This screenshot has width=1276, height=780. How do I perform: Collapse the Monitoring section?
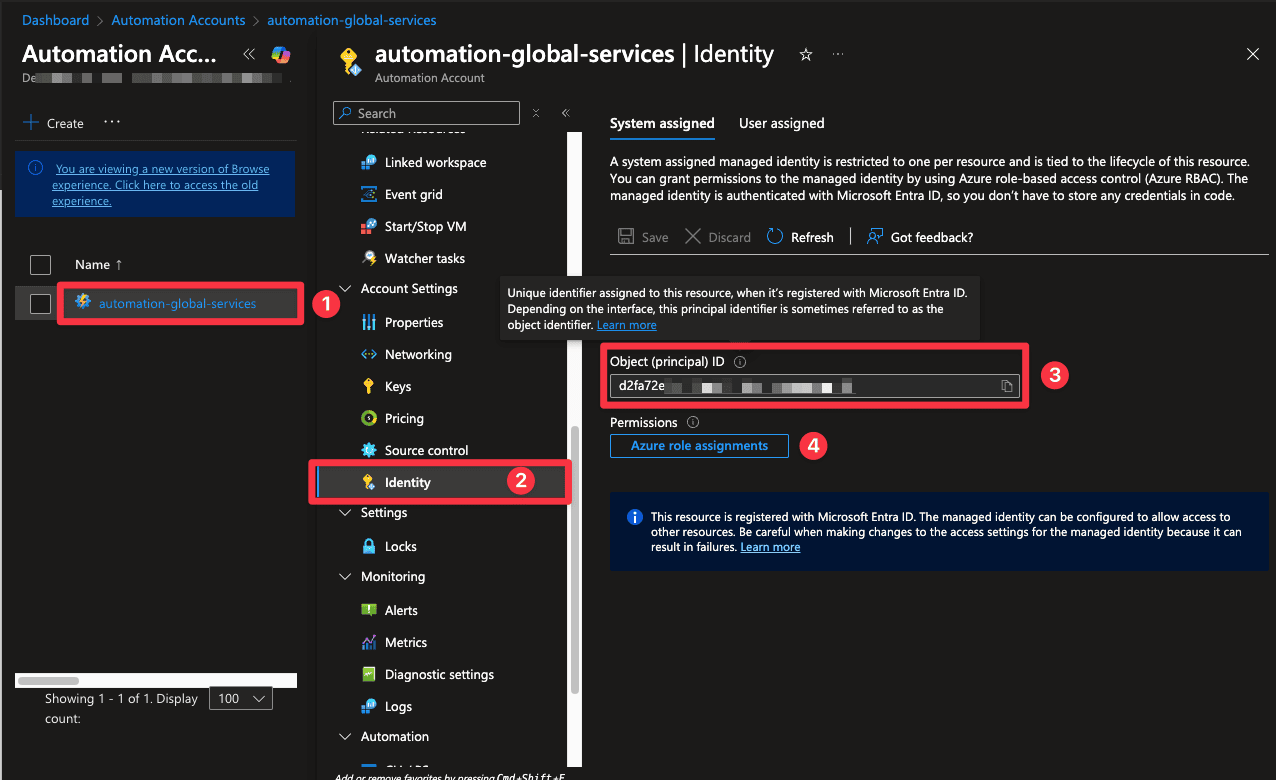(345, 577)
